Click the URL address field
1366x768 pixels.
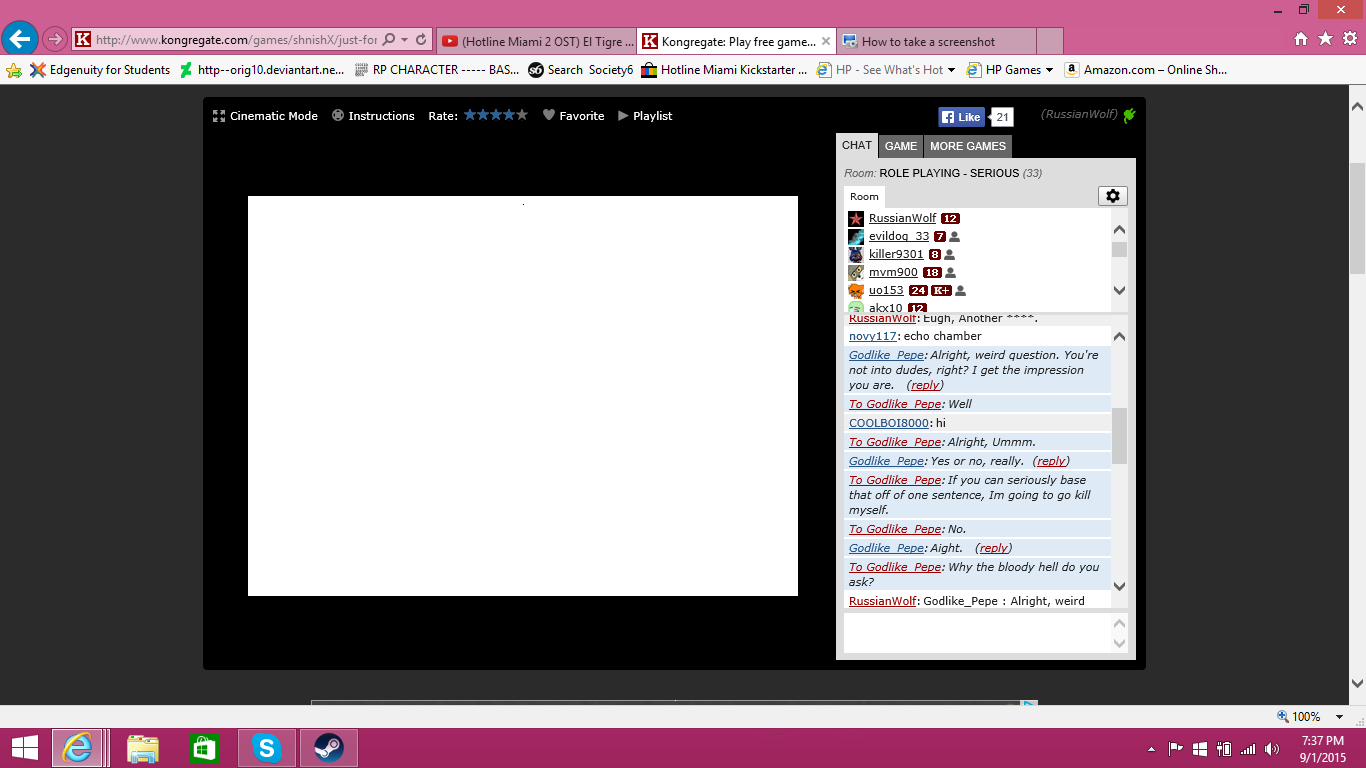[x=237, y=40]
